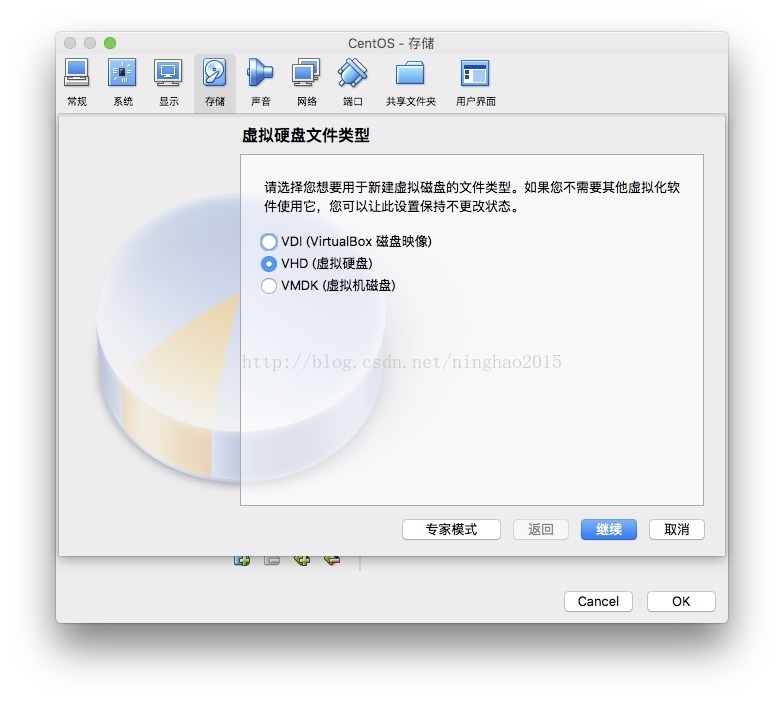
Task: Open the 端口 (Ports) settings icon
Action: point(352,82)
